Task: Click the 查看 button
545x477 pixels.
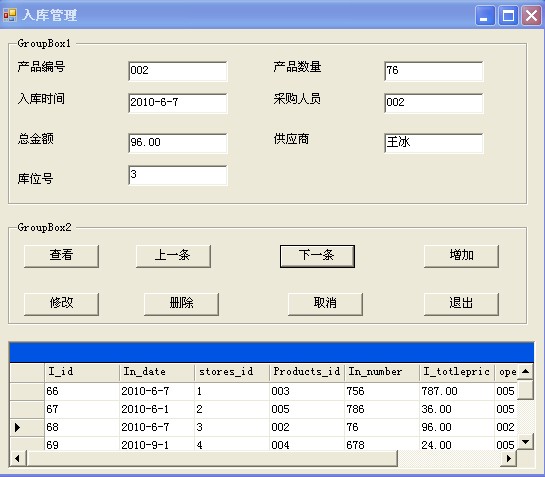Action: click(x=61, y=256)
